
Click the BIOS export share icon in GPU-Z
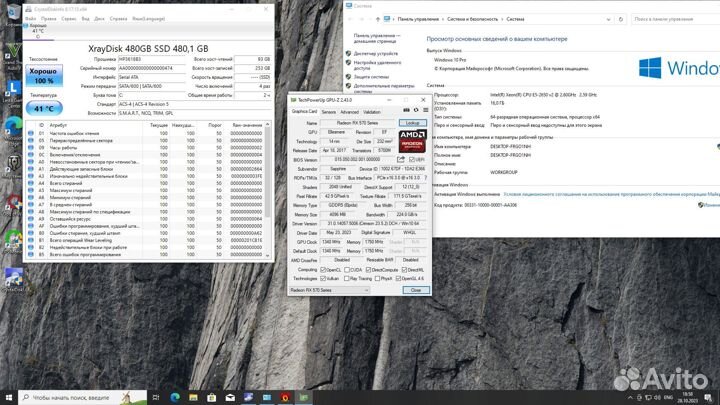(x=401, y=159)
